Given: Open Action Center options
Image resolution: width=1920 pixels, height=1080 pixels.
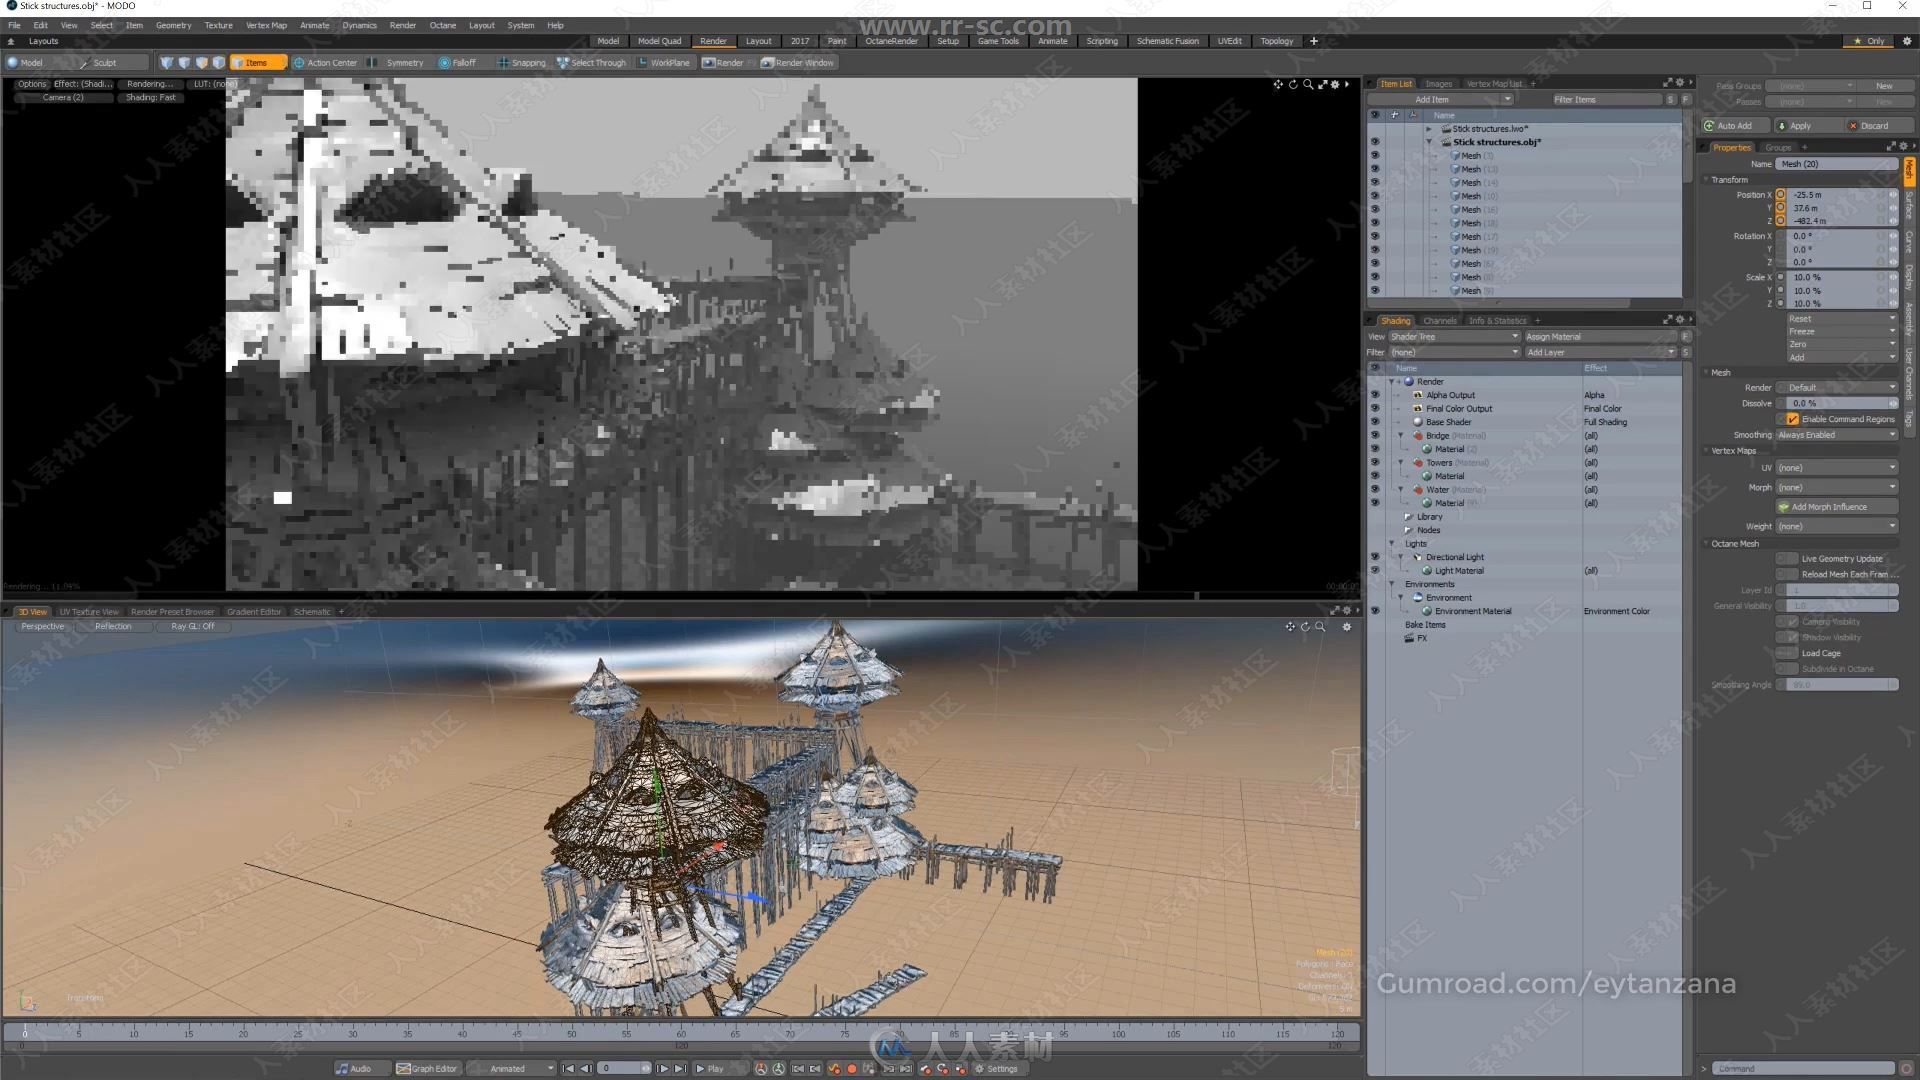Looking at the screenshot, I should [x=324, y=62].
